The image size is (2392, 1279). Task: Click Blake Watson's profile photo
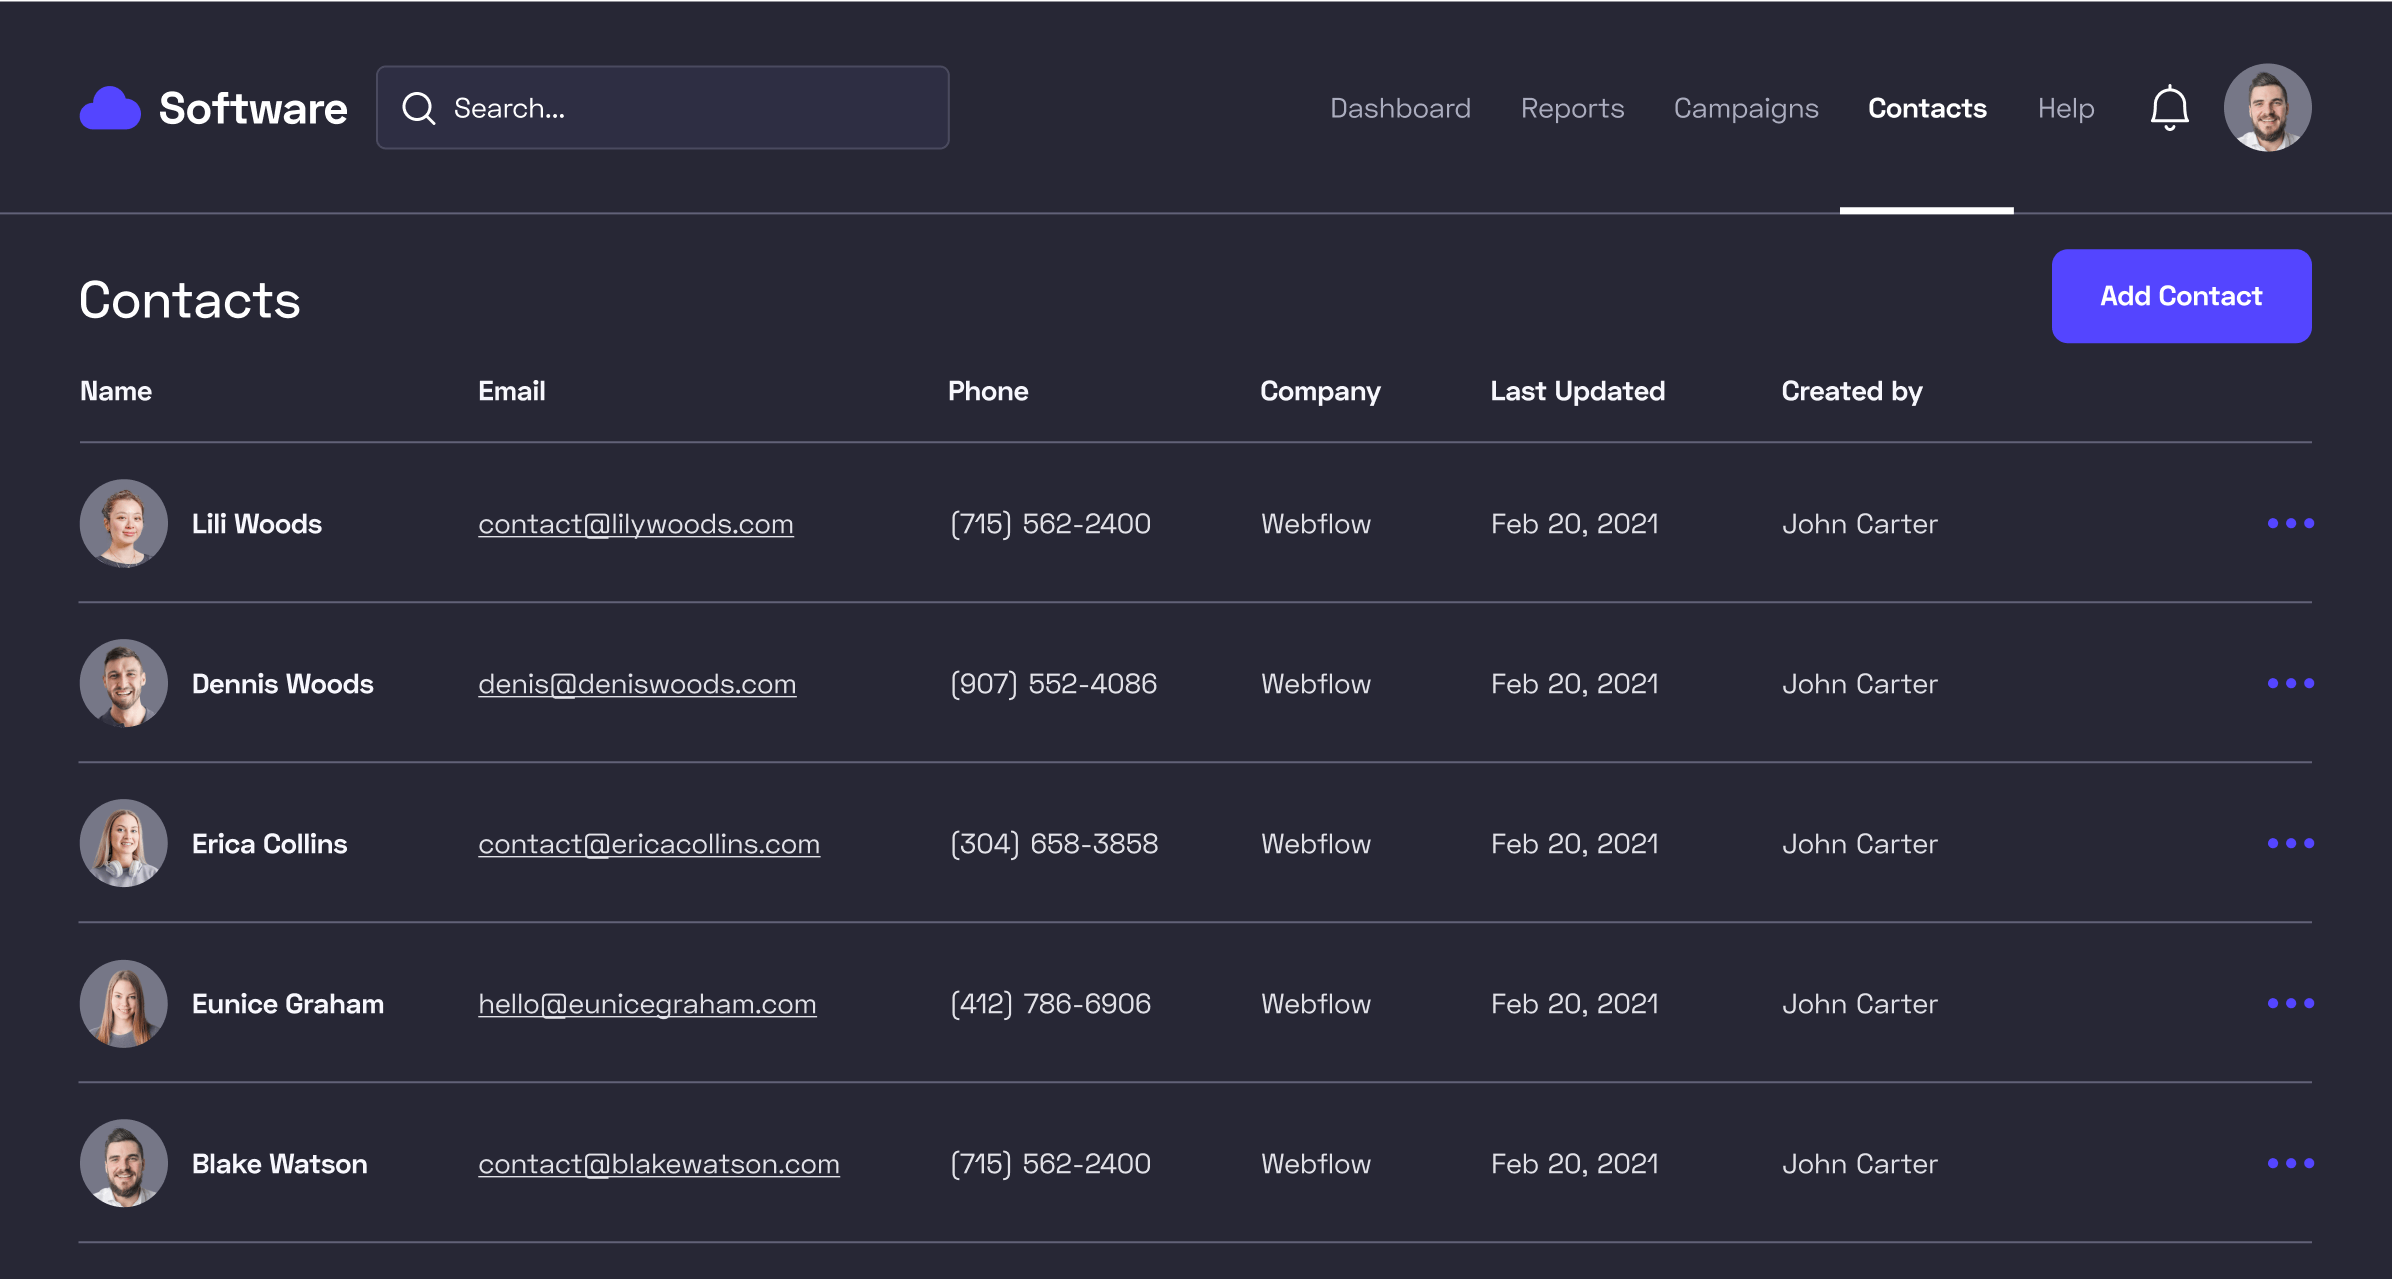(x=124, y=1163)
